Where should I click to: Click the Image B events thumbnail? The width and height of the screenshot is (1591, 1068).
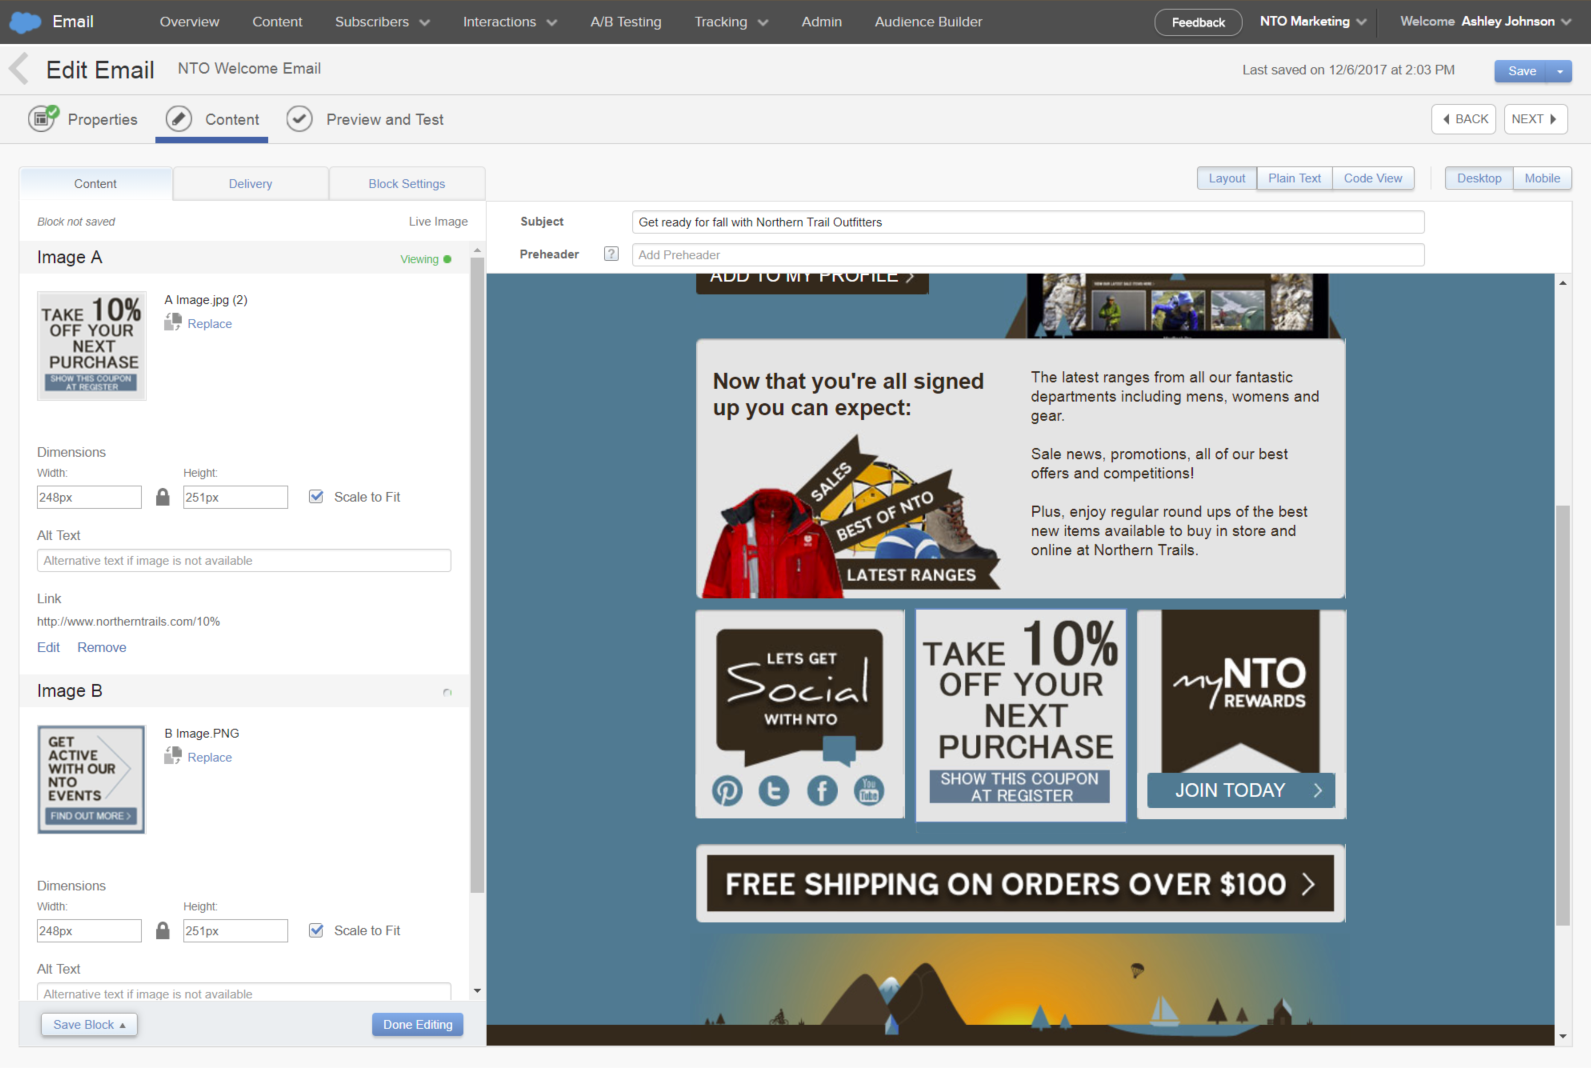(92, 780)
